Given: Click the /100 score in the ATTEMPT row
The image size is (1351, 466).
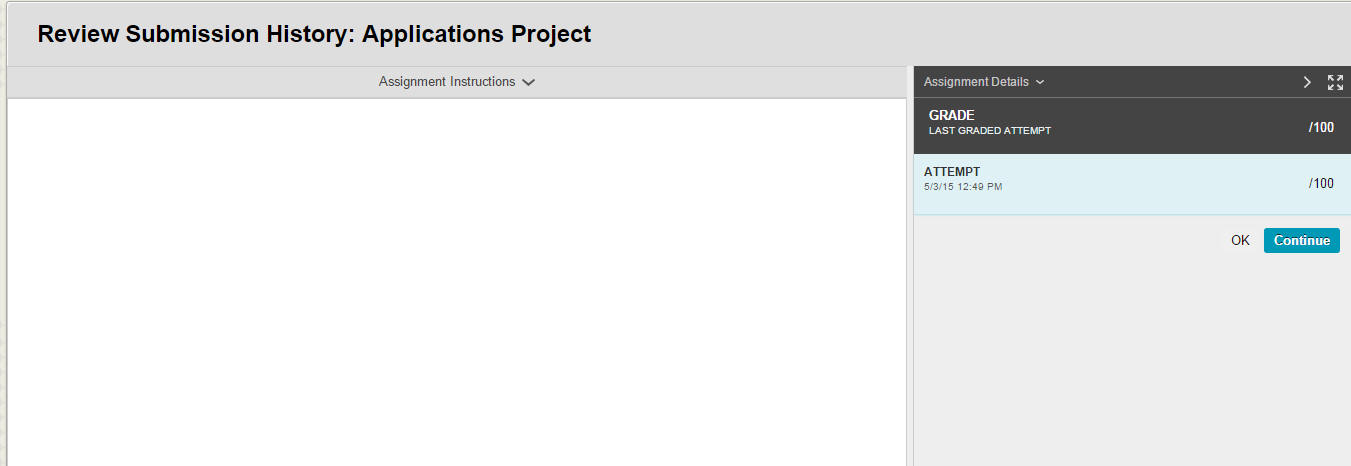Looking at the screenshot, I should pyautogui.click(x=1321, y=183).
